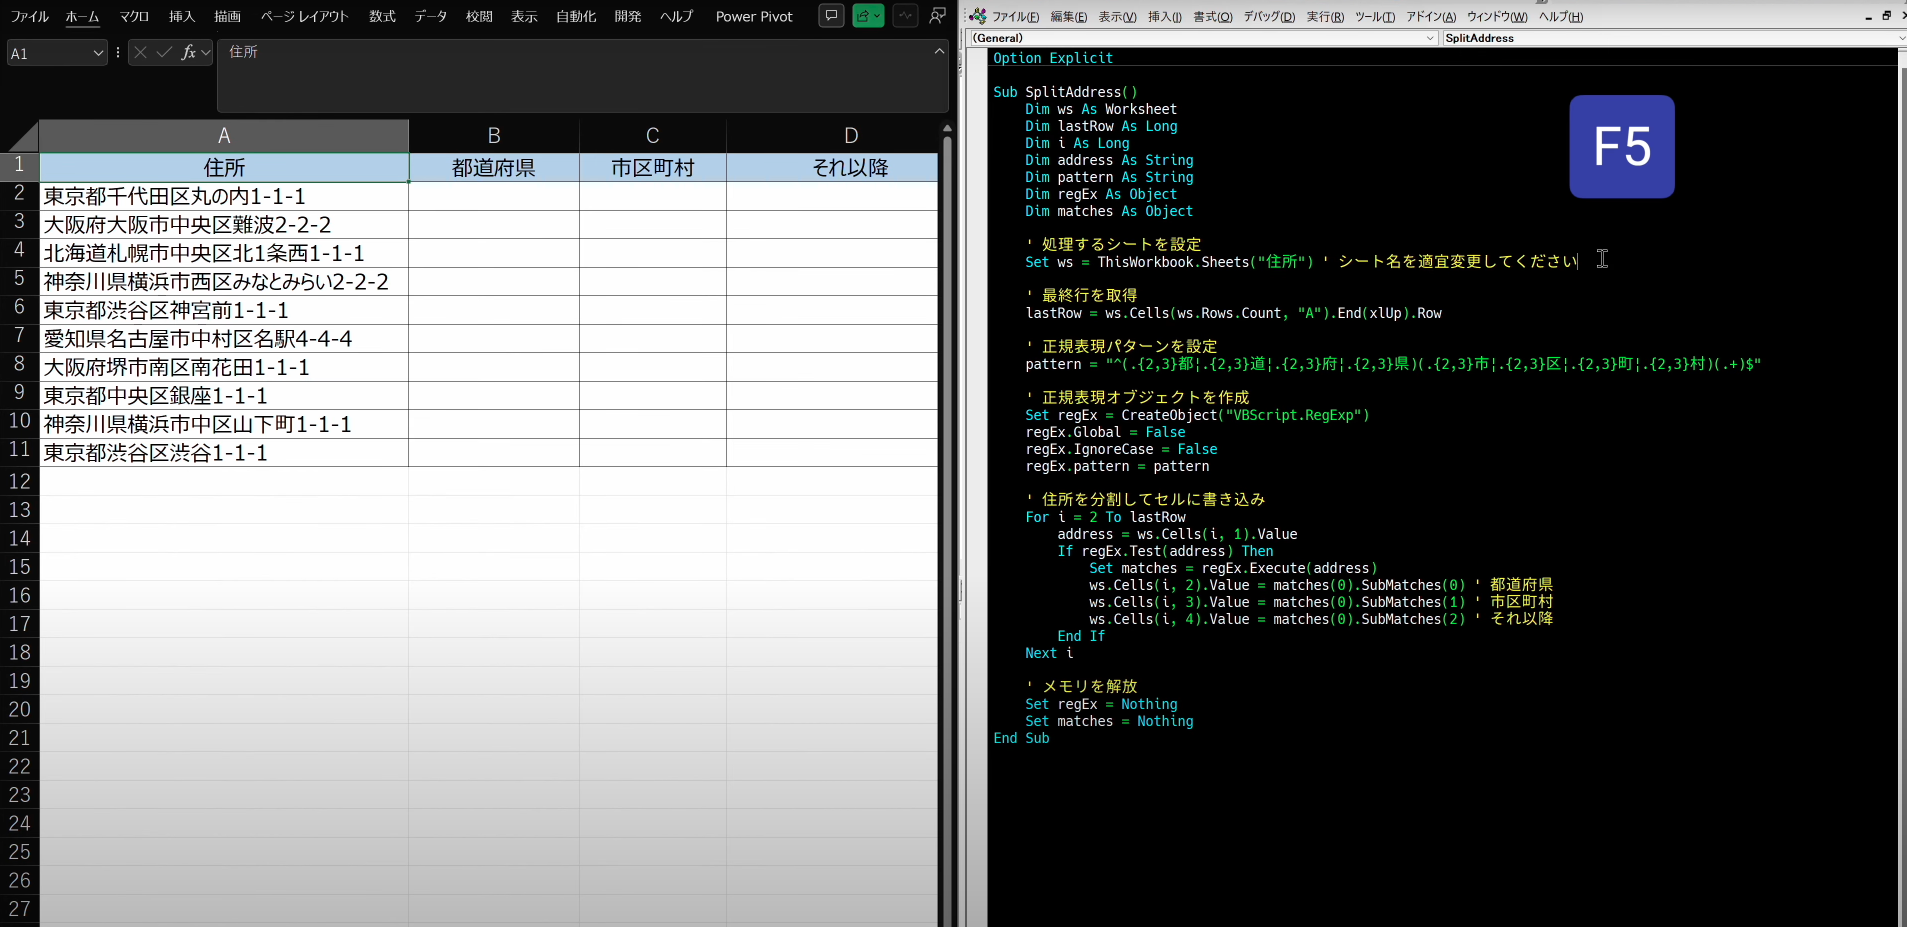This screenshot has width=1907, height=927.
Task: Select cell 愛知県名古屋市中村区名駅4-4-4
Action: [224, 338]
